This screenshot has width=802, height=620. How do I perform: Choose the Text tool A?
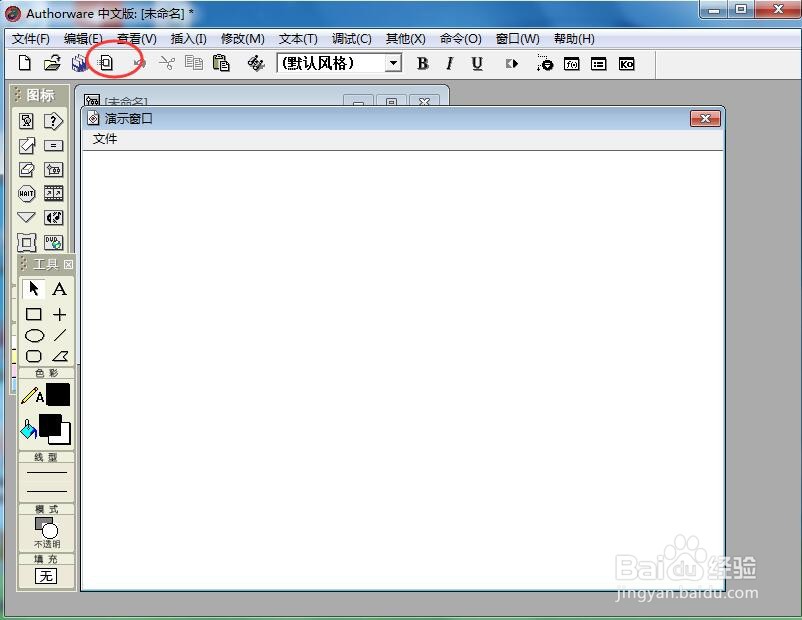(59, 289)
